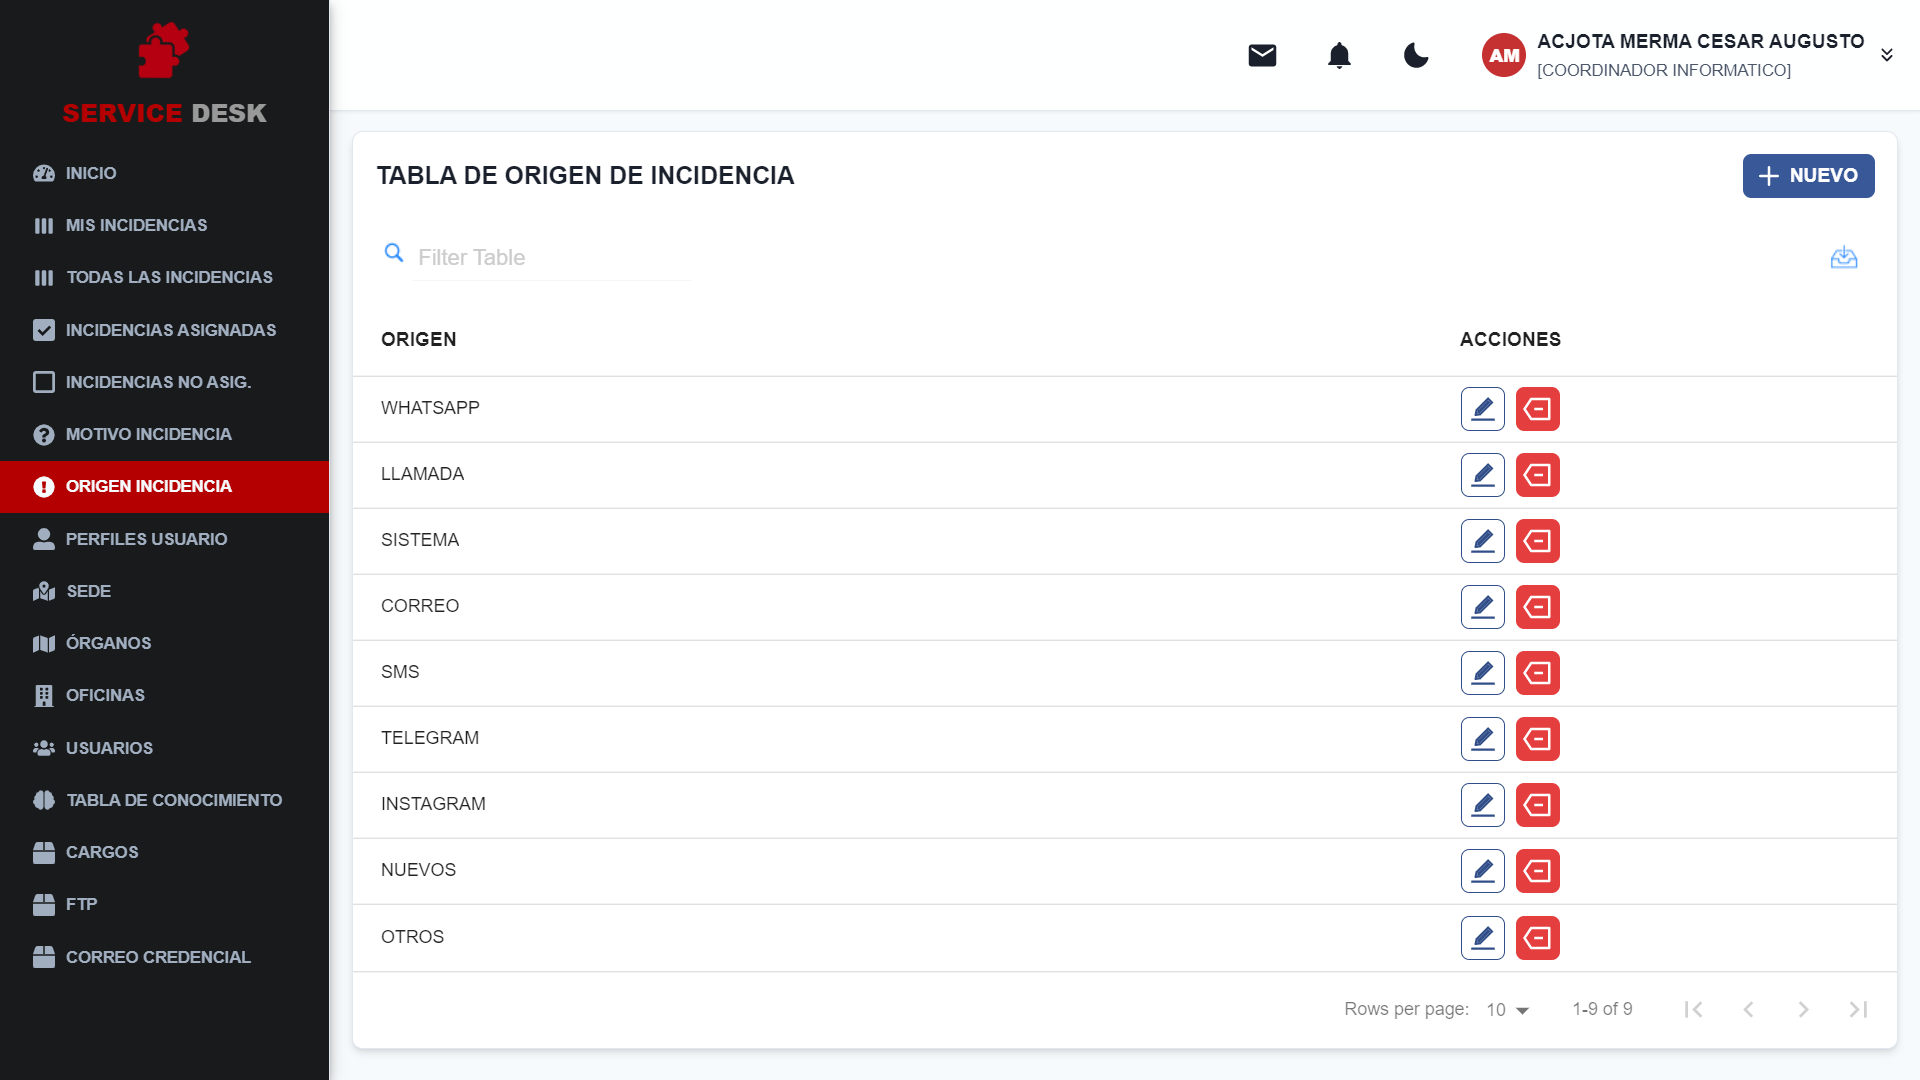This screenshot has width=1920, height=1080.
Task: Advance to the next page of results
Action: [1804, 1010]
